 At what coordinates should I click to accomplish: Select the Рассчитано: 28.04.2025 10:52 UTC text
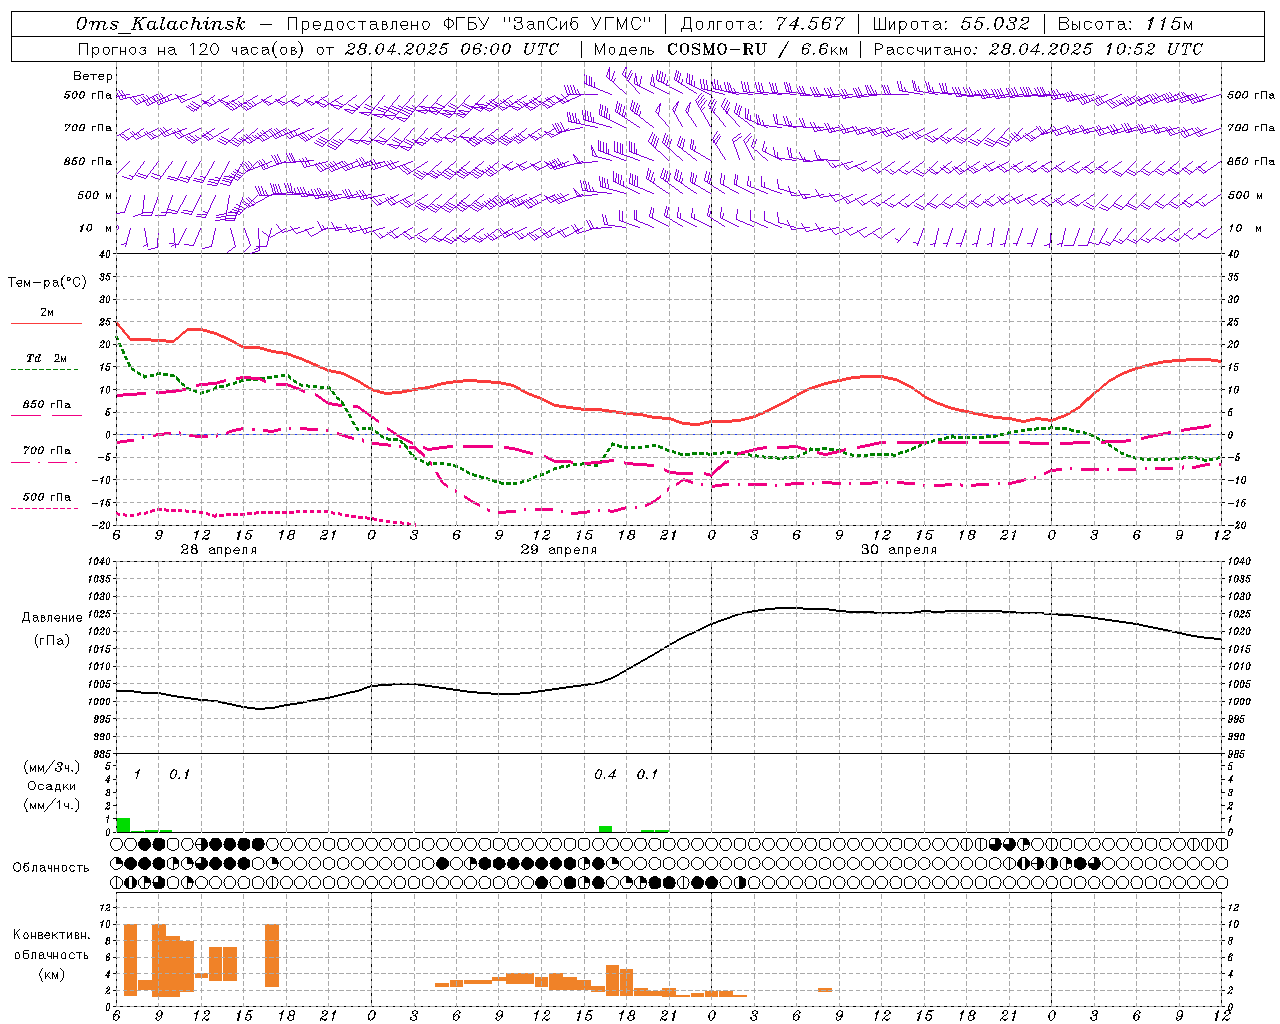[x=1038, y=49]
